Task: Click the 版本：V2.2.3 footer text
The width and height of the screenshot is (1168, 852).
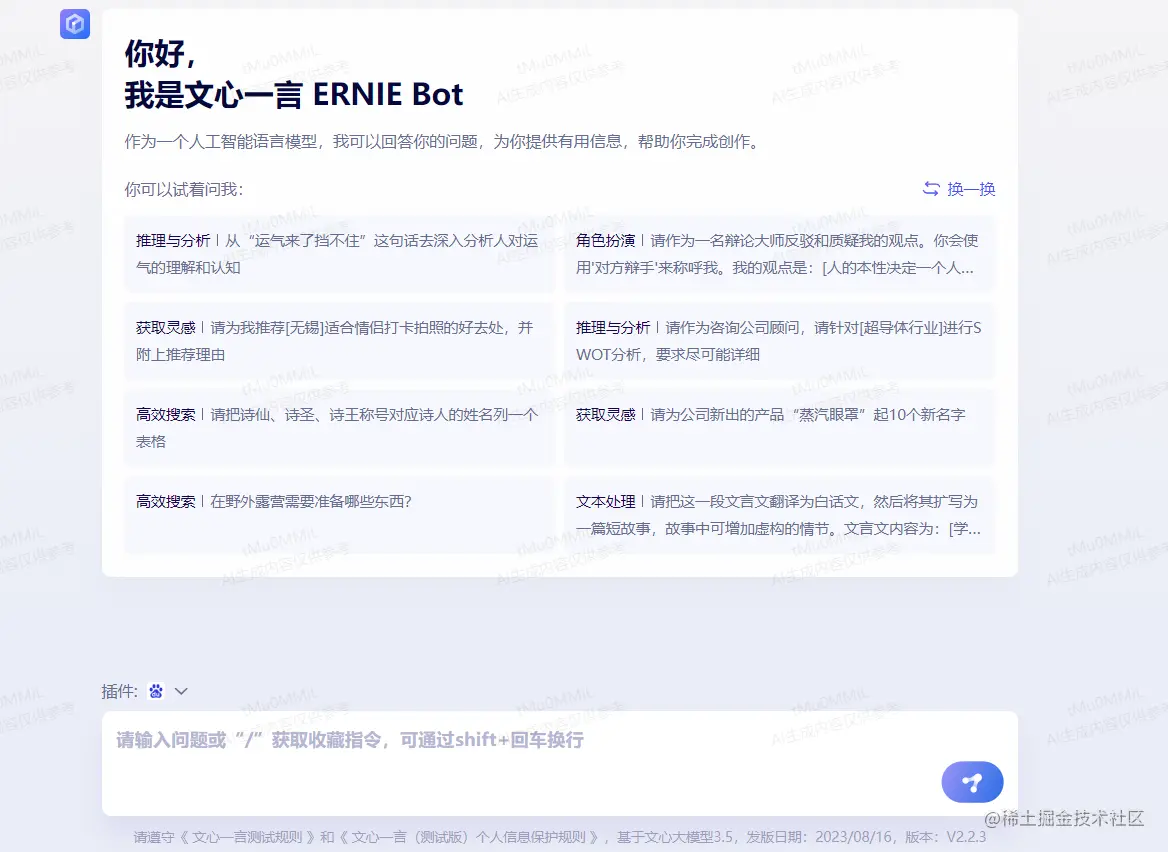Action: 945,837
